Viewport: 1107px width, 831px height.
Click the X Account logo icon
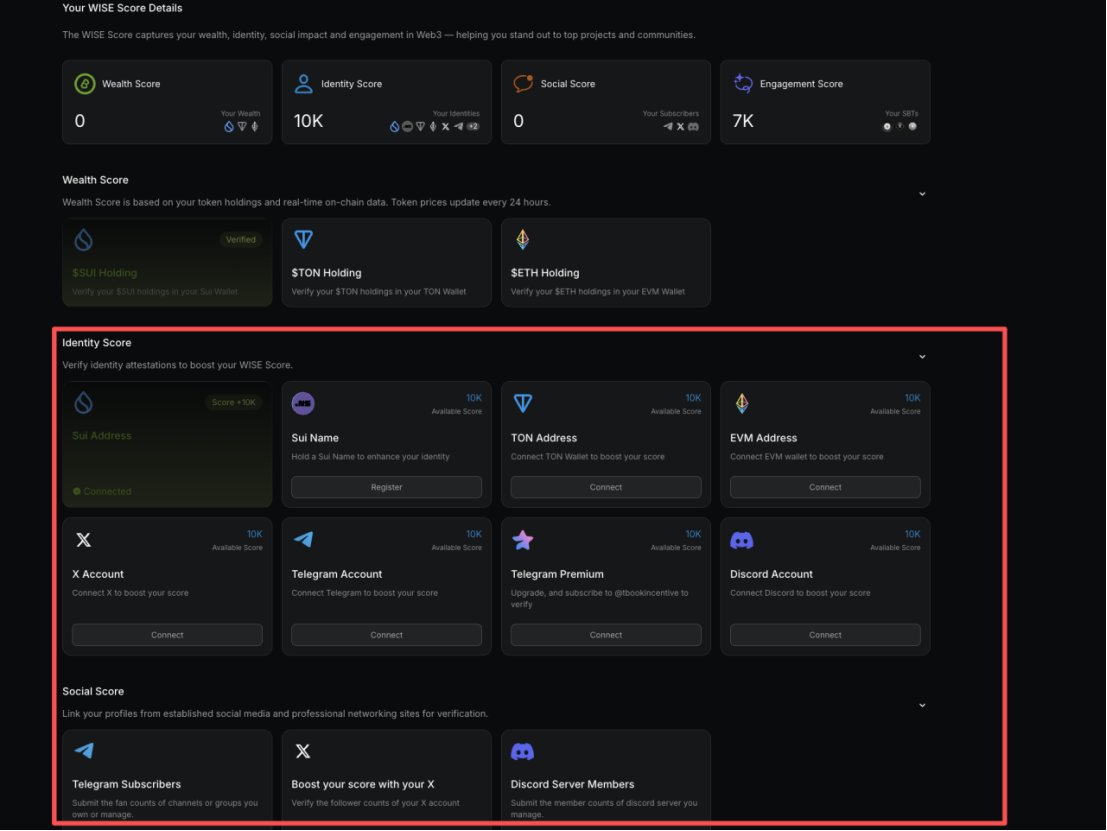pyautogui.click(x=84, y=540)
